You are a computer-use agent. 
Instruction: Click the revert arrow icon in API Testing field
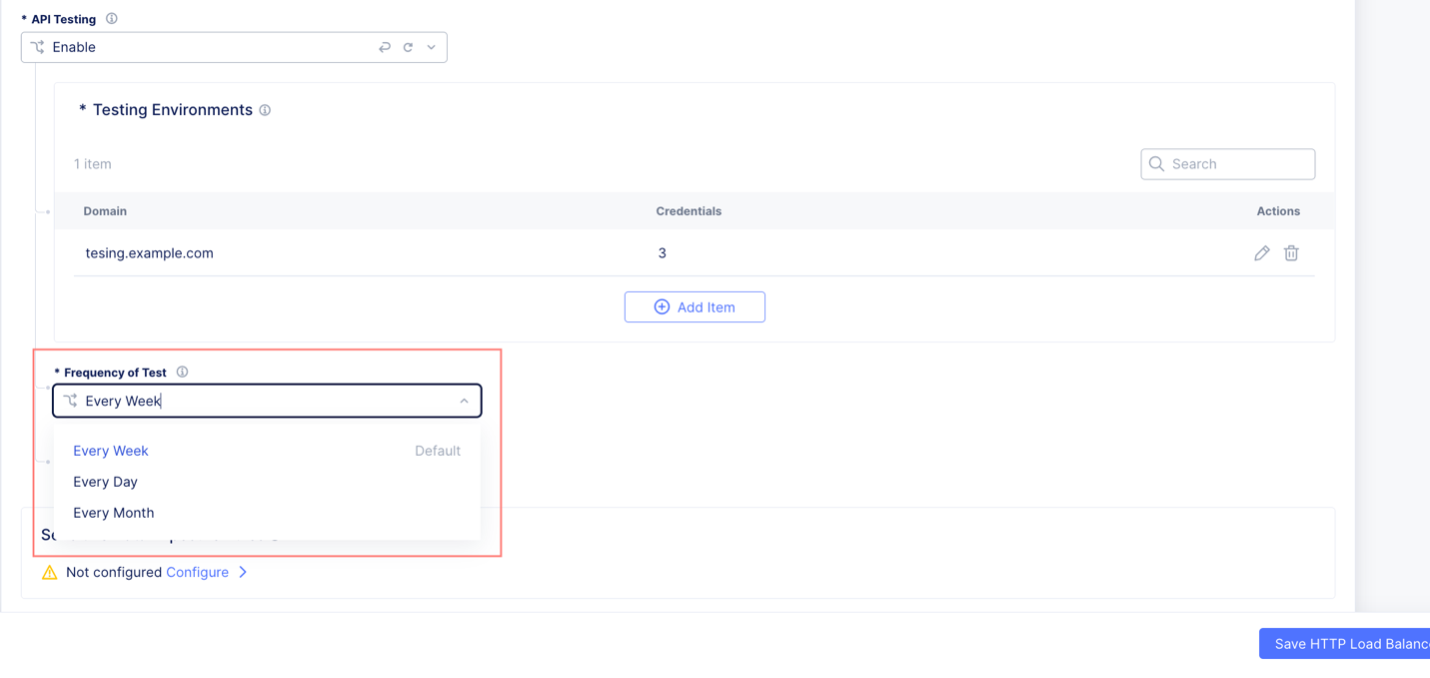(385, 47)
